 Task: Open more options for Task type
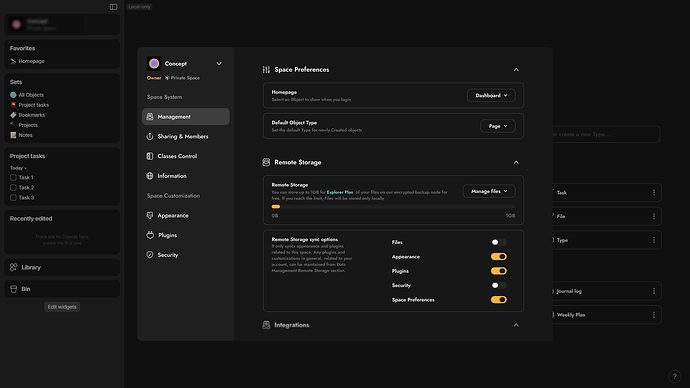(x=654, y=193)
